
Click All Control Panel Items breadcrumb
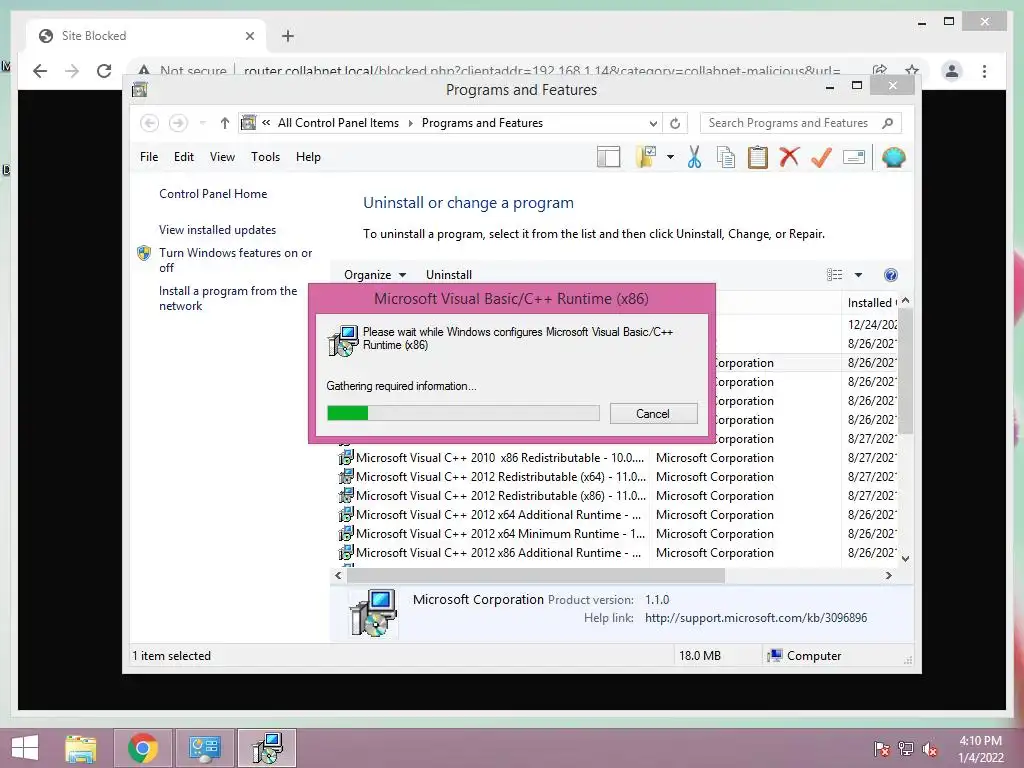[x=338, y=123]
